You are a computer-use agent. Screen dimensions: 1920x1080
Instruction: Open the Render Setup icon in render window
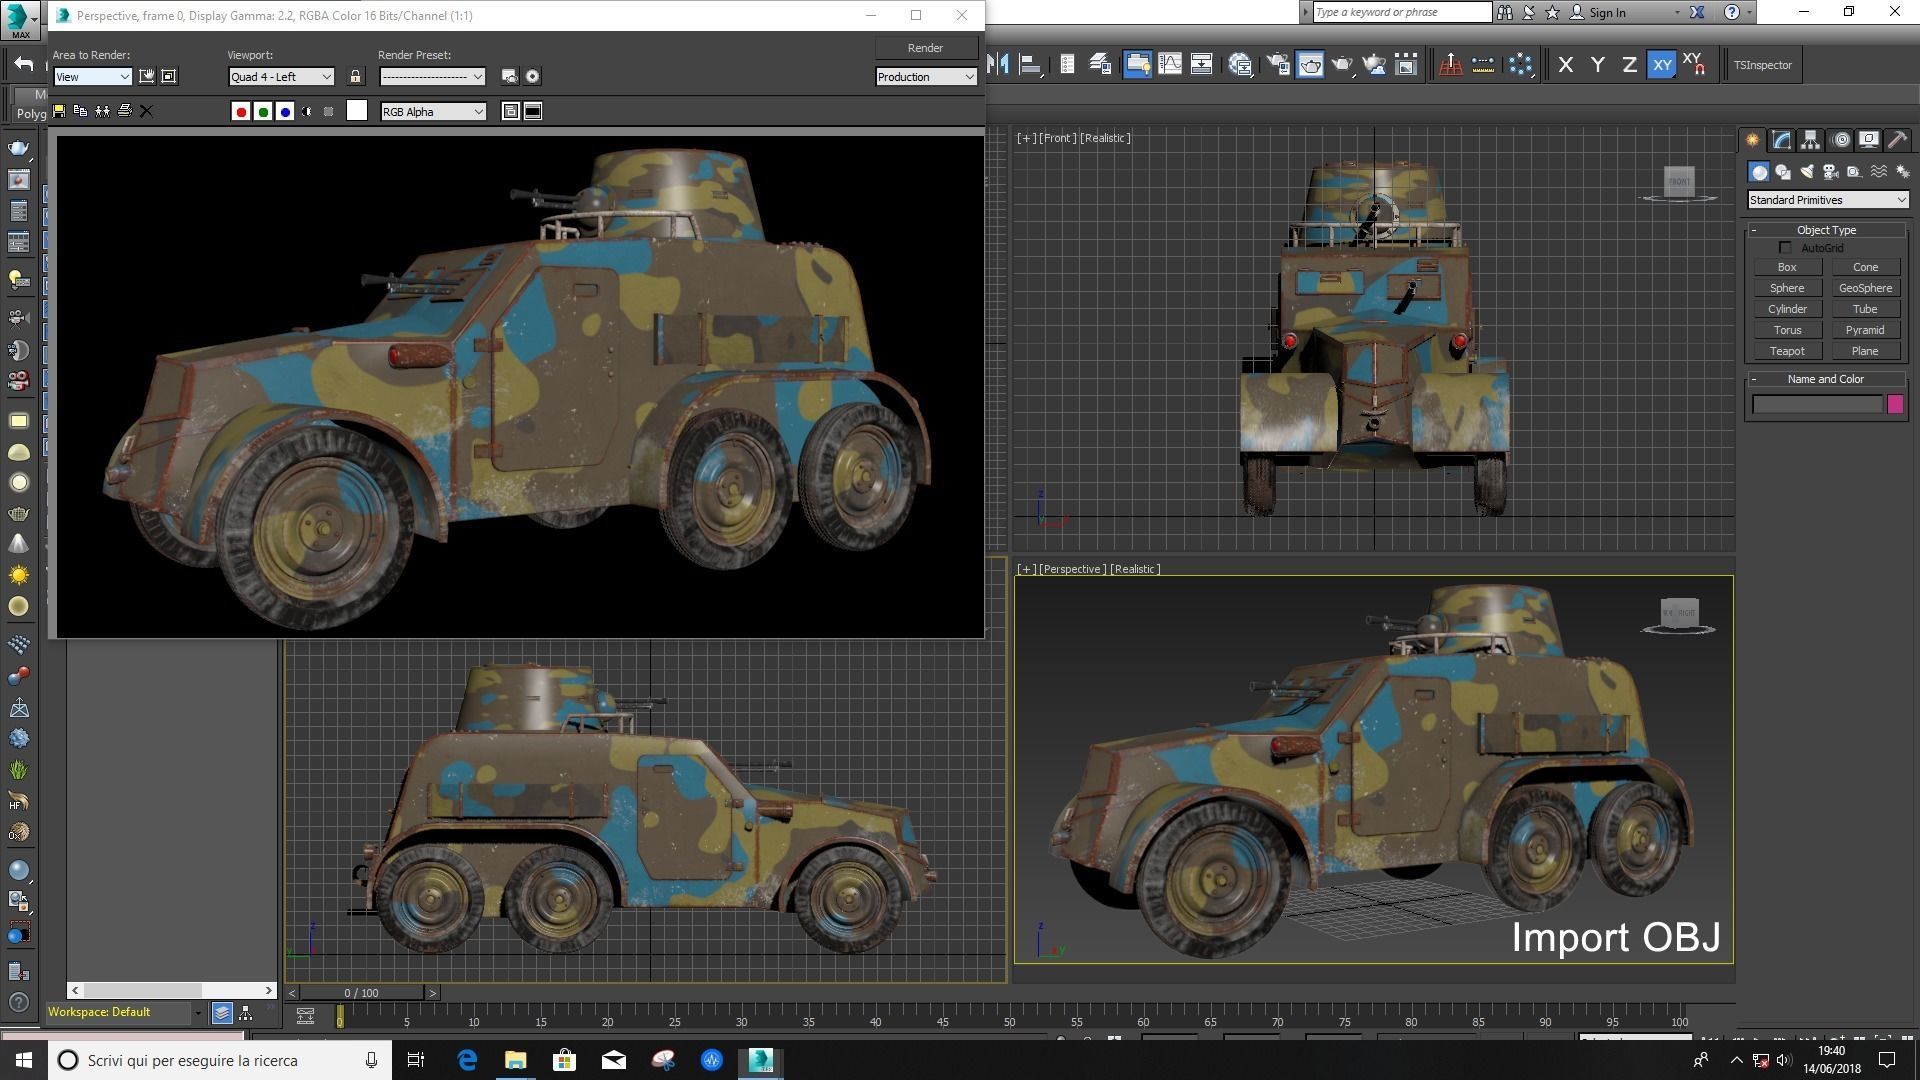coord(510,77)
